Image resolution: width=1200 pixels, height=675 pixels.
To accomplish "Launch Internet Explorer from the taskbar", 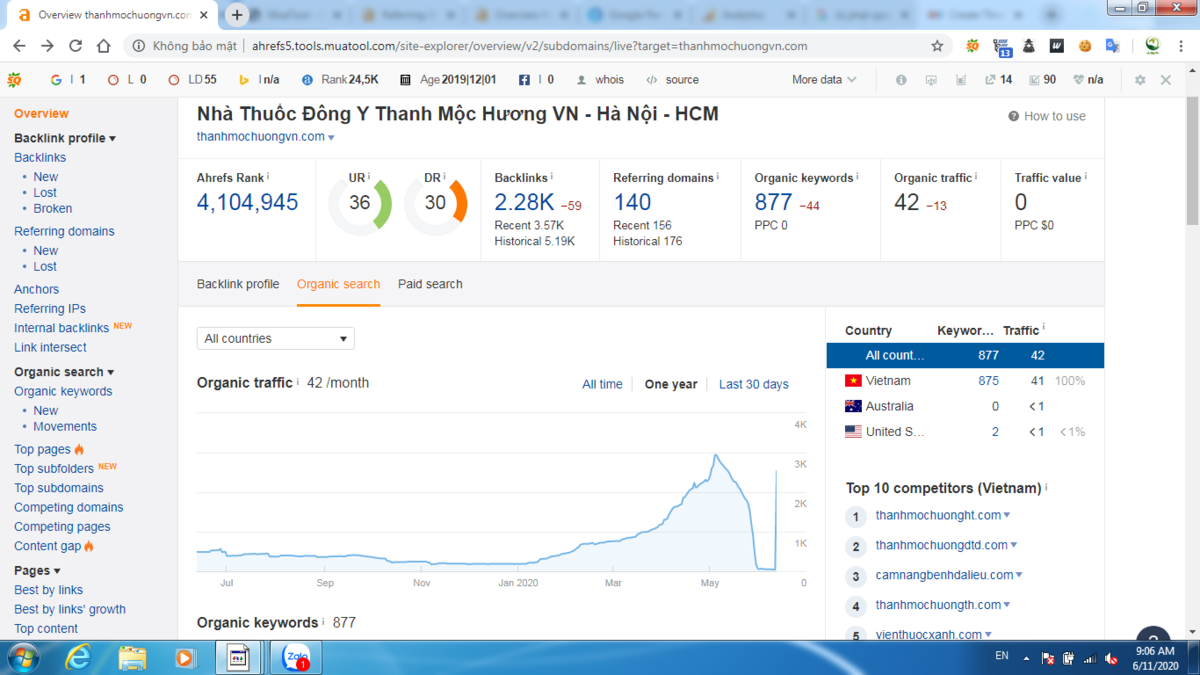I will click(x=78, y=658).
